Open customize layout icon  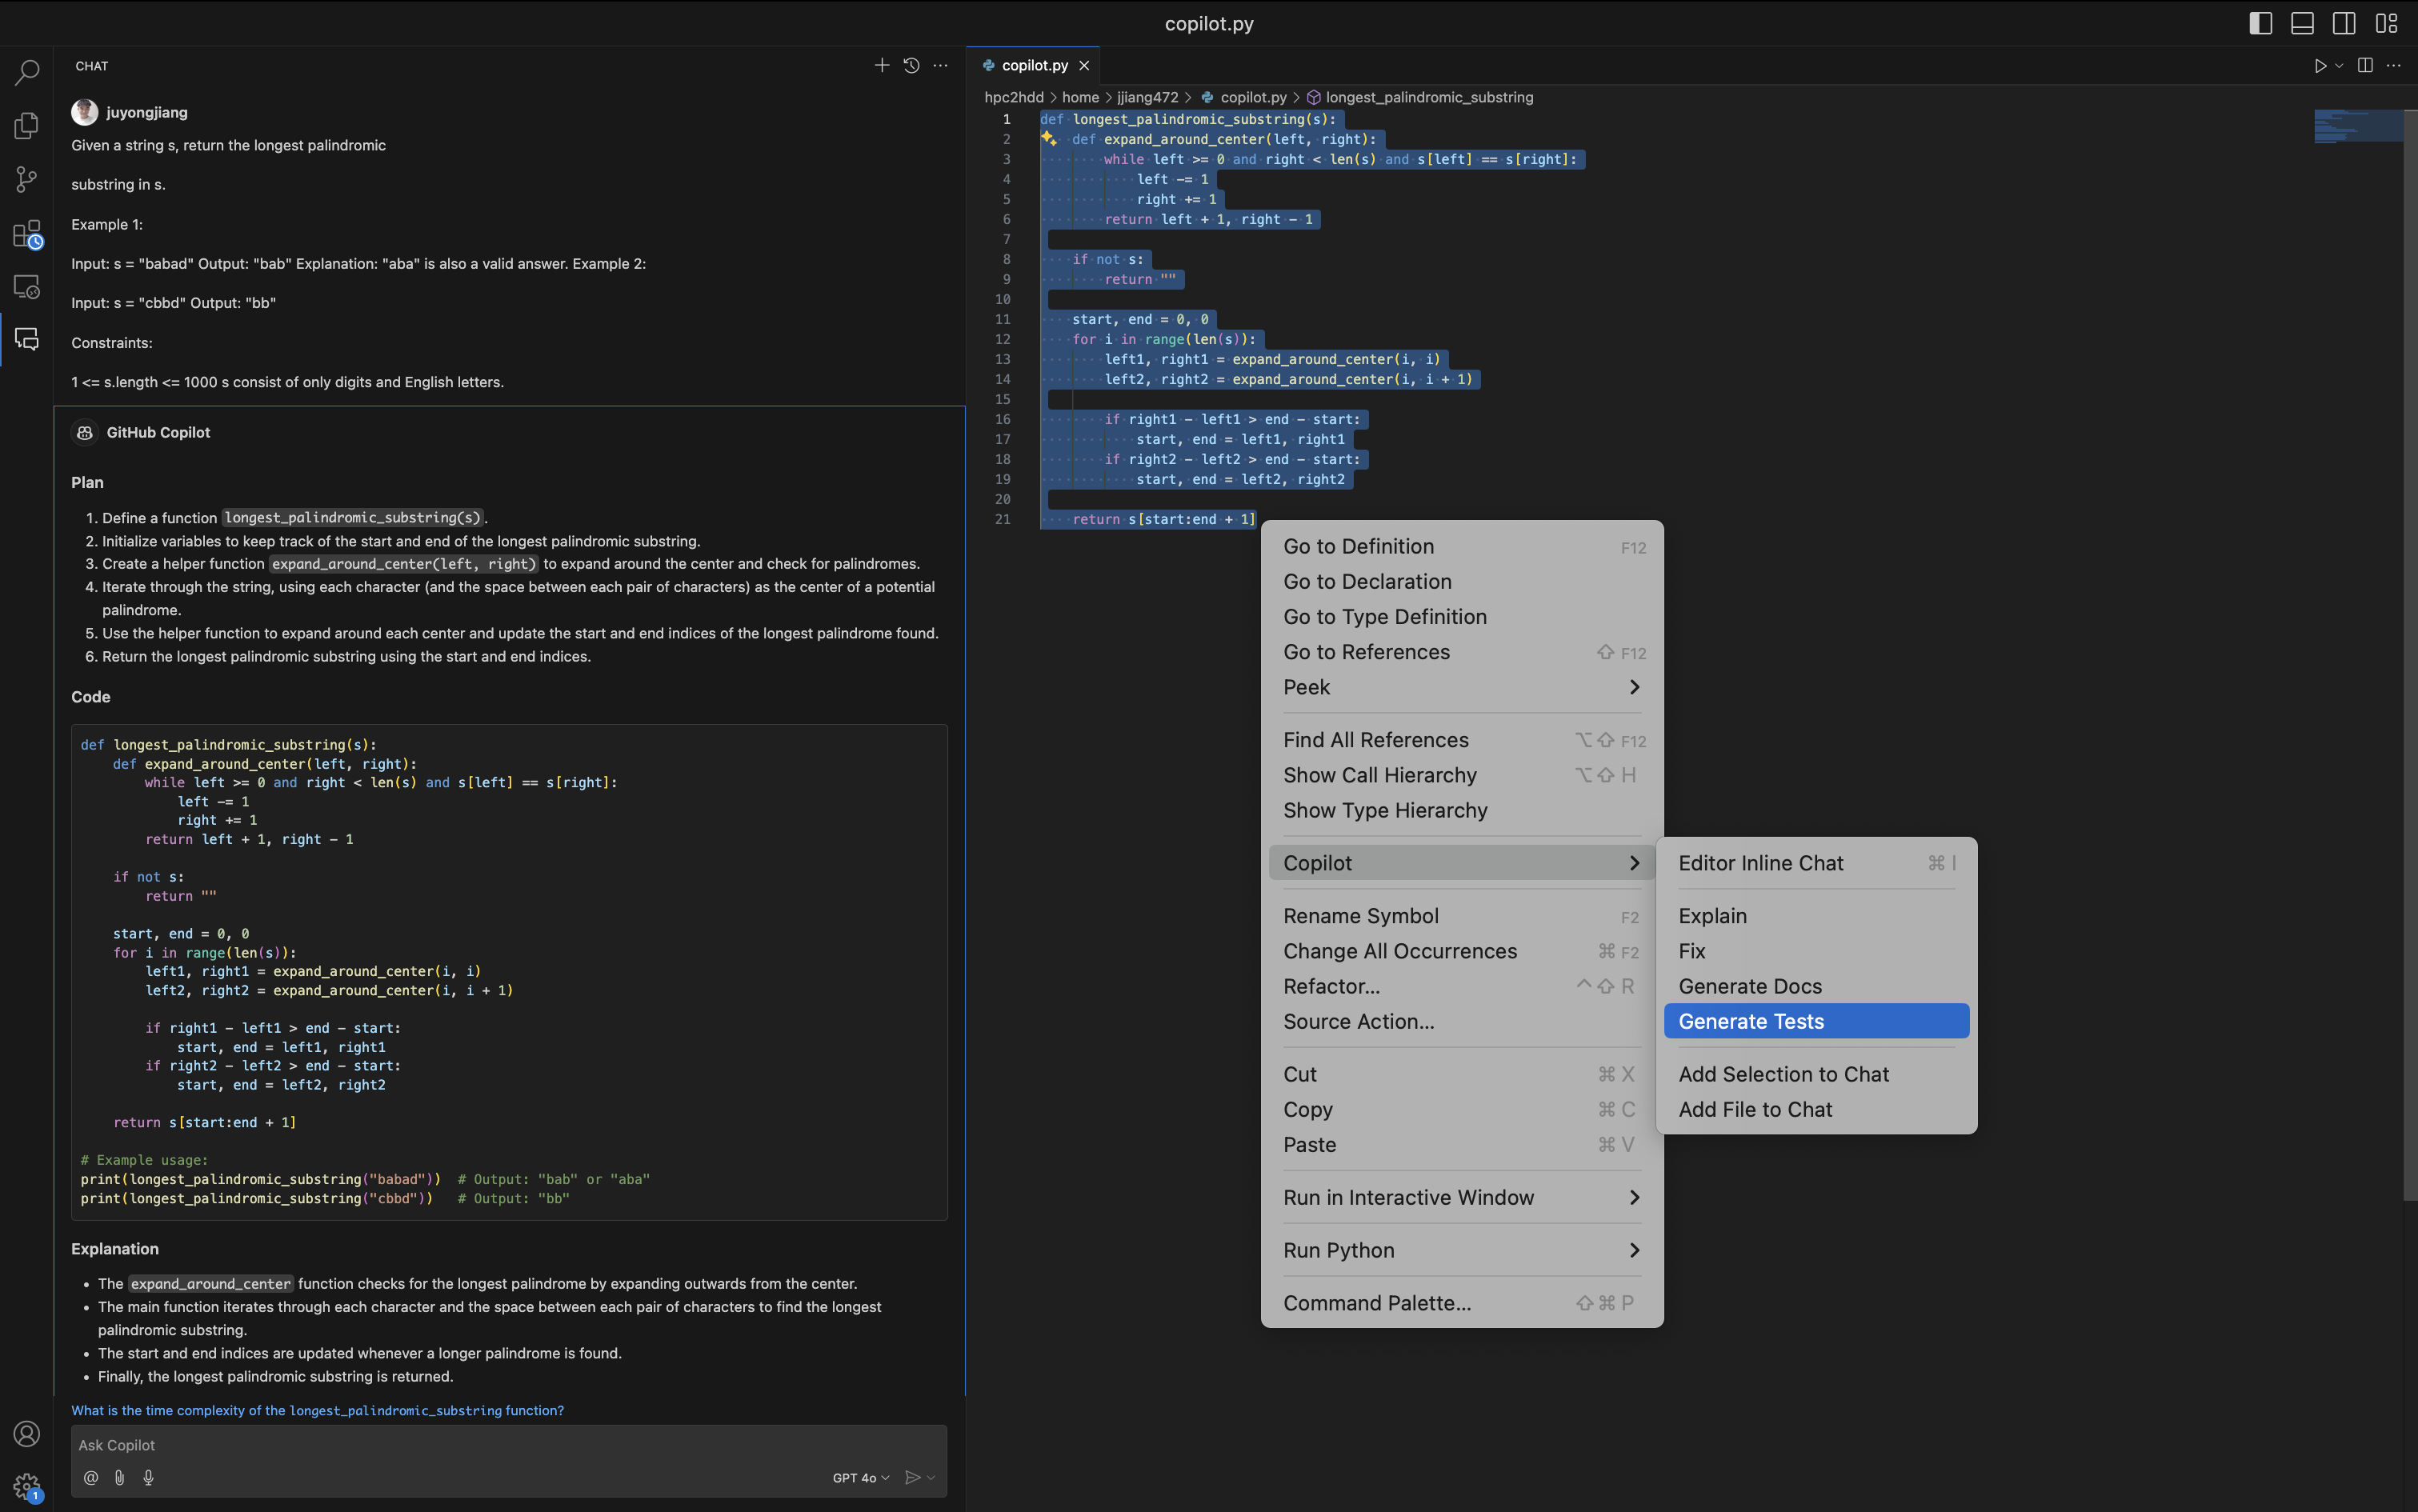(x=2387, y=23)
